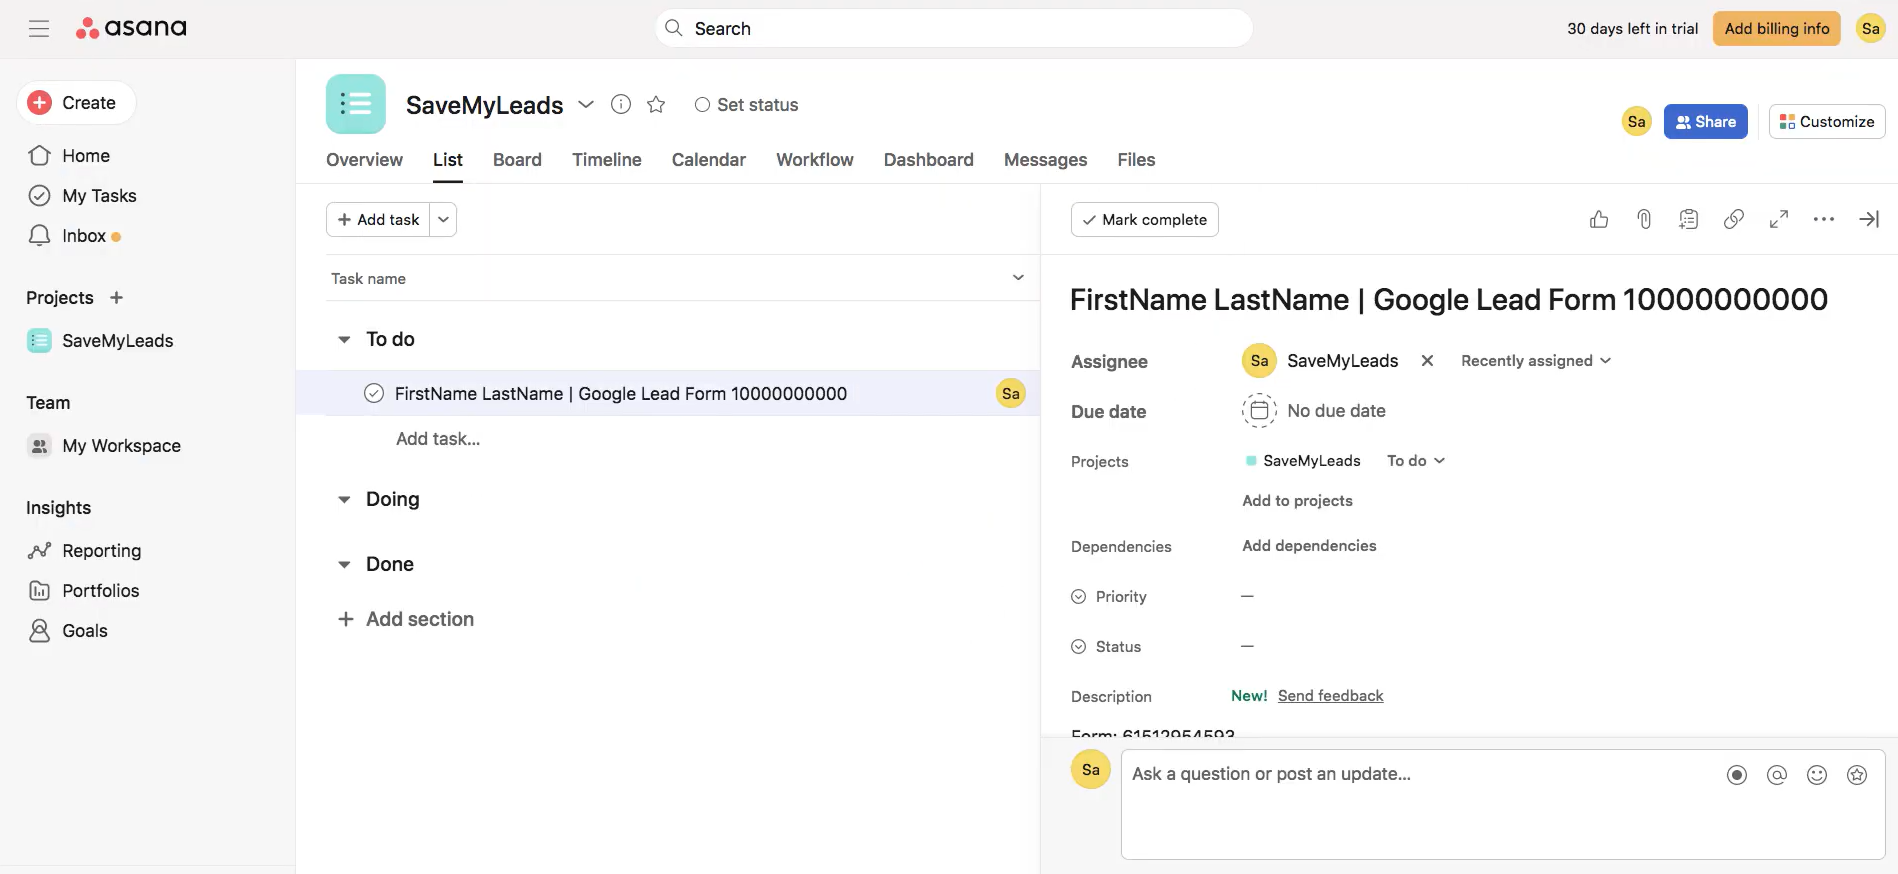Open the Timeline tab
1898x874 pixels.
[x=606, y=160]
